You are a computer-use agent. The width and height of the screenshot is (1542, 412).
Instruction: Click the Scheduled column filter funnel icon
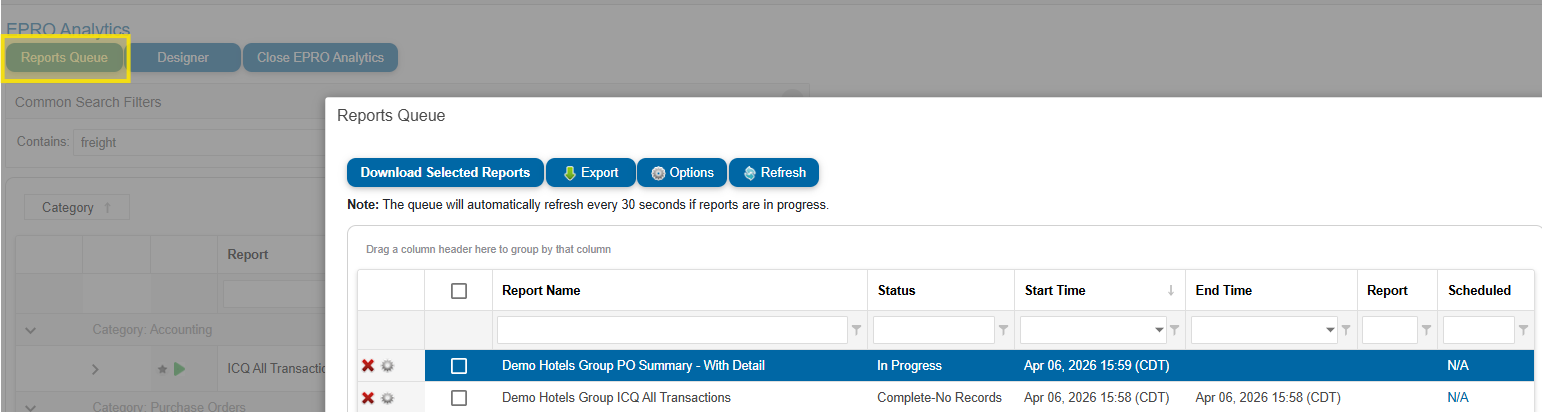pyautogui.click(x=1523, y=330)
